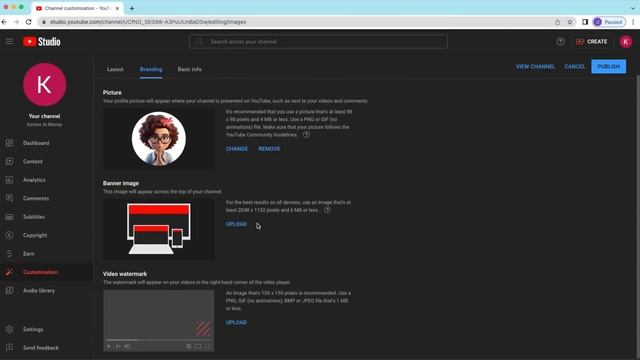Close the Channel customisation browser tab

(117, 8)
